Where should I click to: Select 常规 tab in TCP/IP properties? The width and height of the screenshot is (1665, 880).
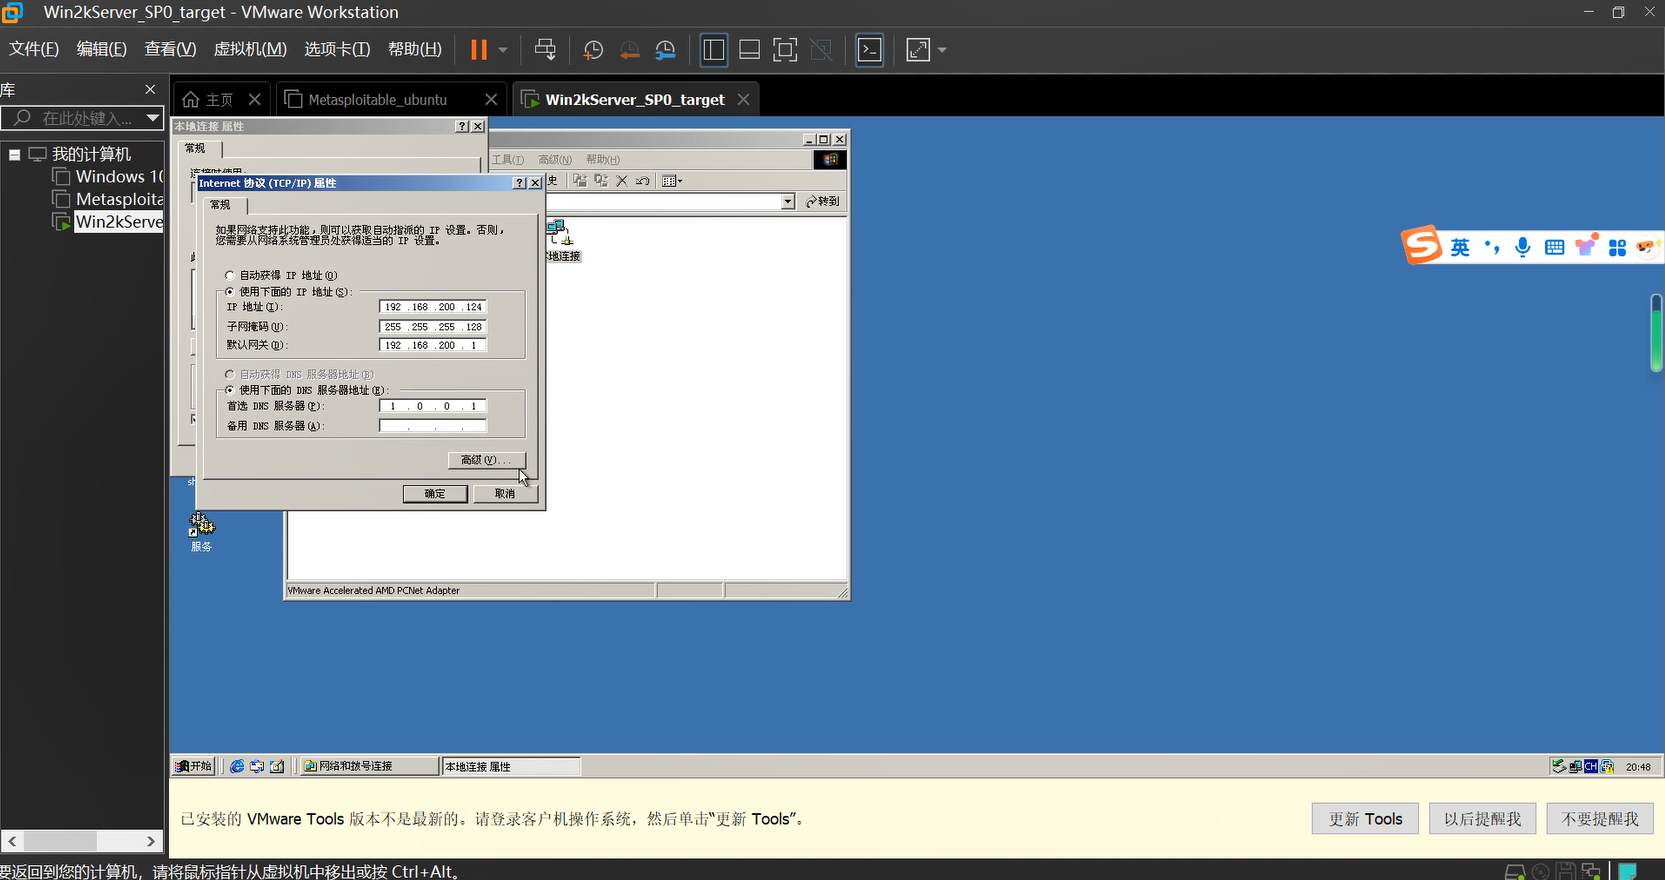click(221, 205)
